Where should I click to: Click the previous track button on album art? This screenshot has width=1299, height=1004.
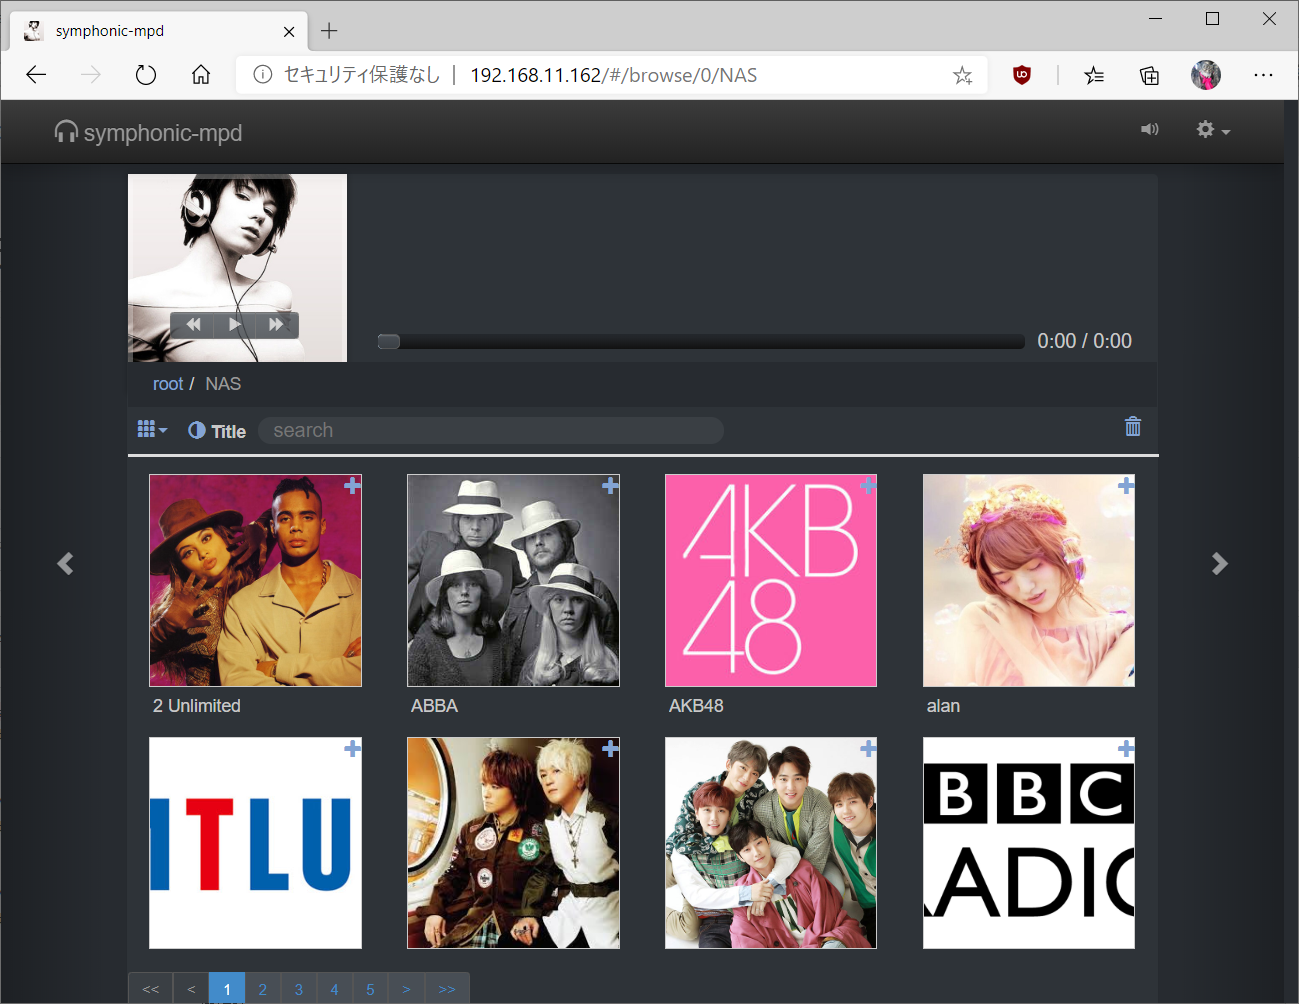click(193, 325)
